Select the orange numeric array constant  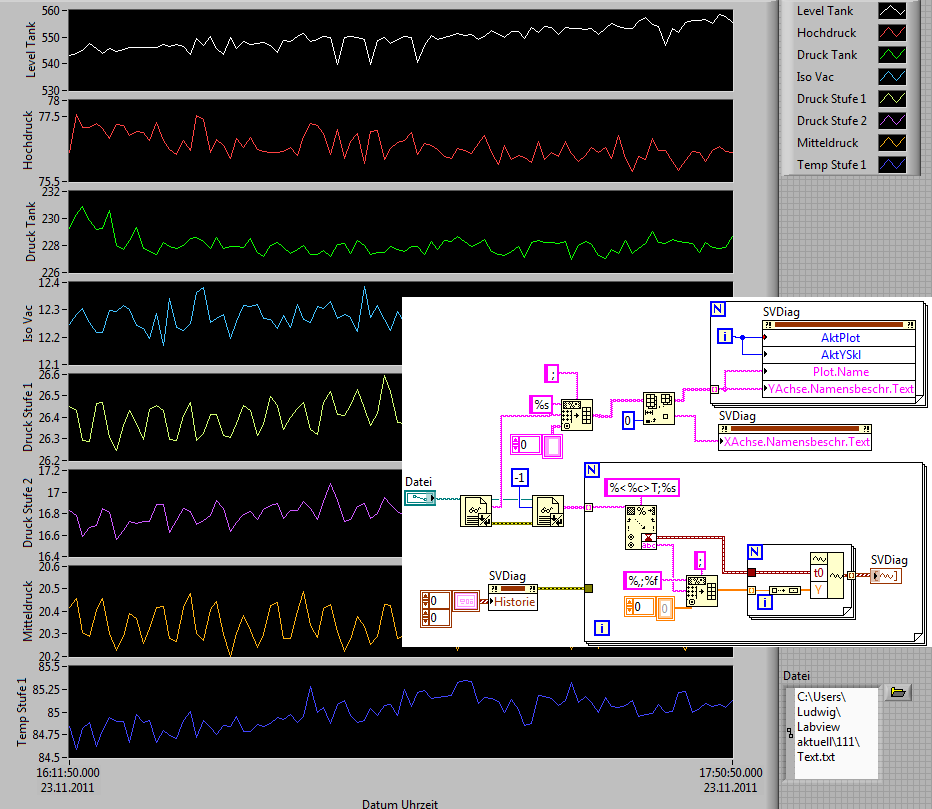coord(650,607)
